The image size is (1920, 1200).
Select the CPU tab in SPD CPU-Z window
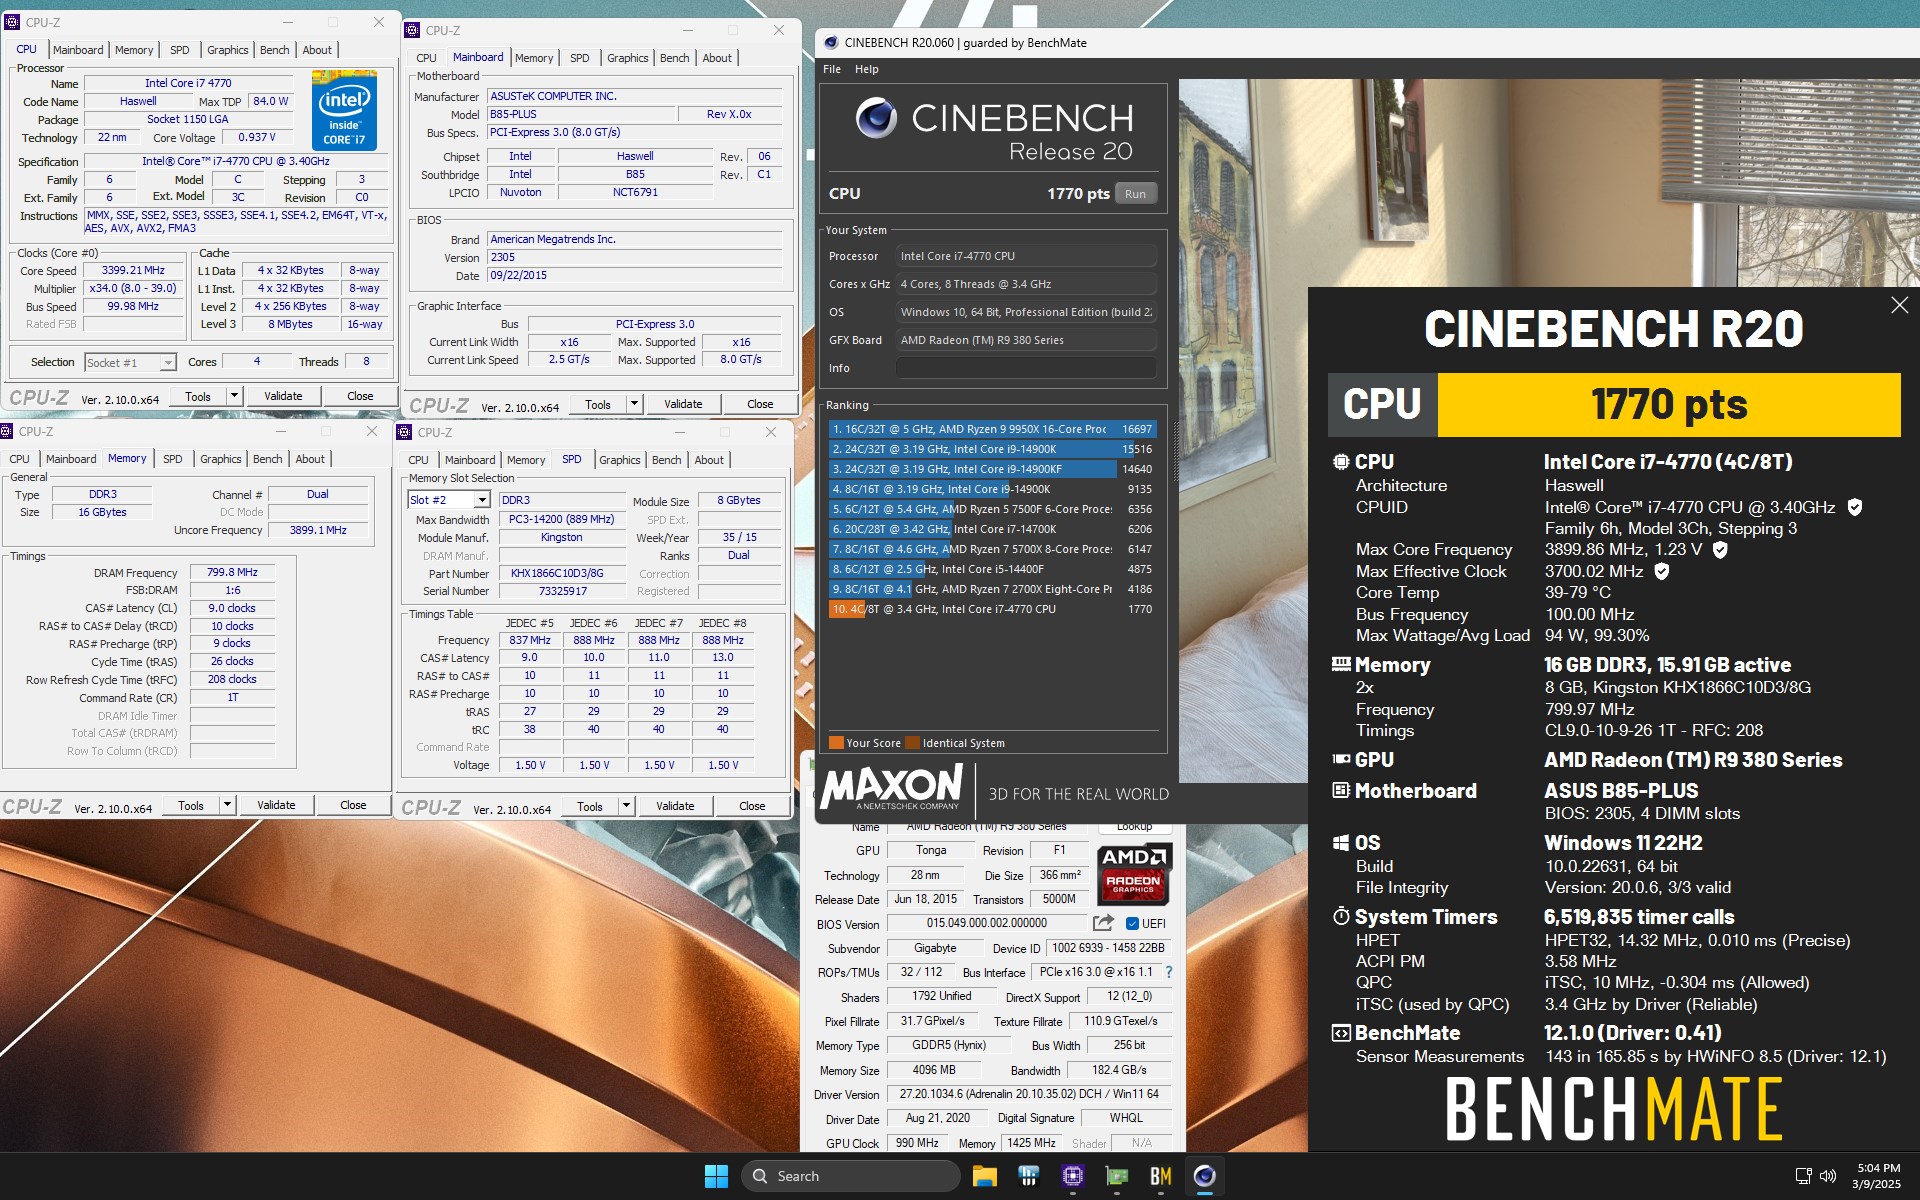[418, 460]
